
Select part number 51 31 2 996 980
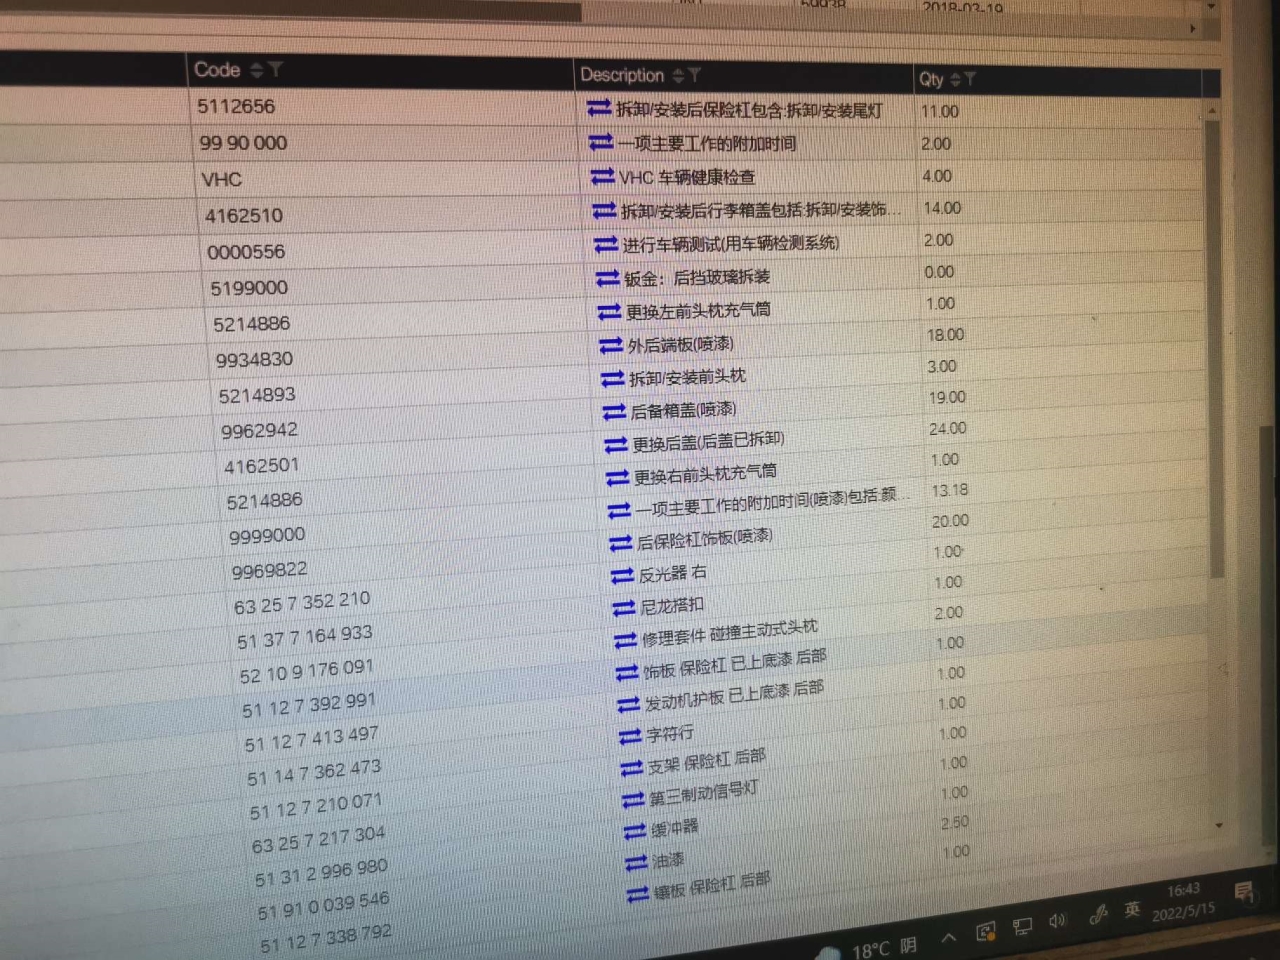pos(321,873)
